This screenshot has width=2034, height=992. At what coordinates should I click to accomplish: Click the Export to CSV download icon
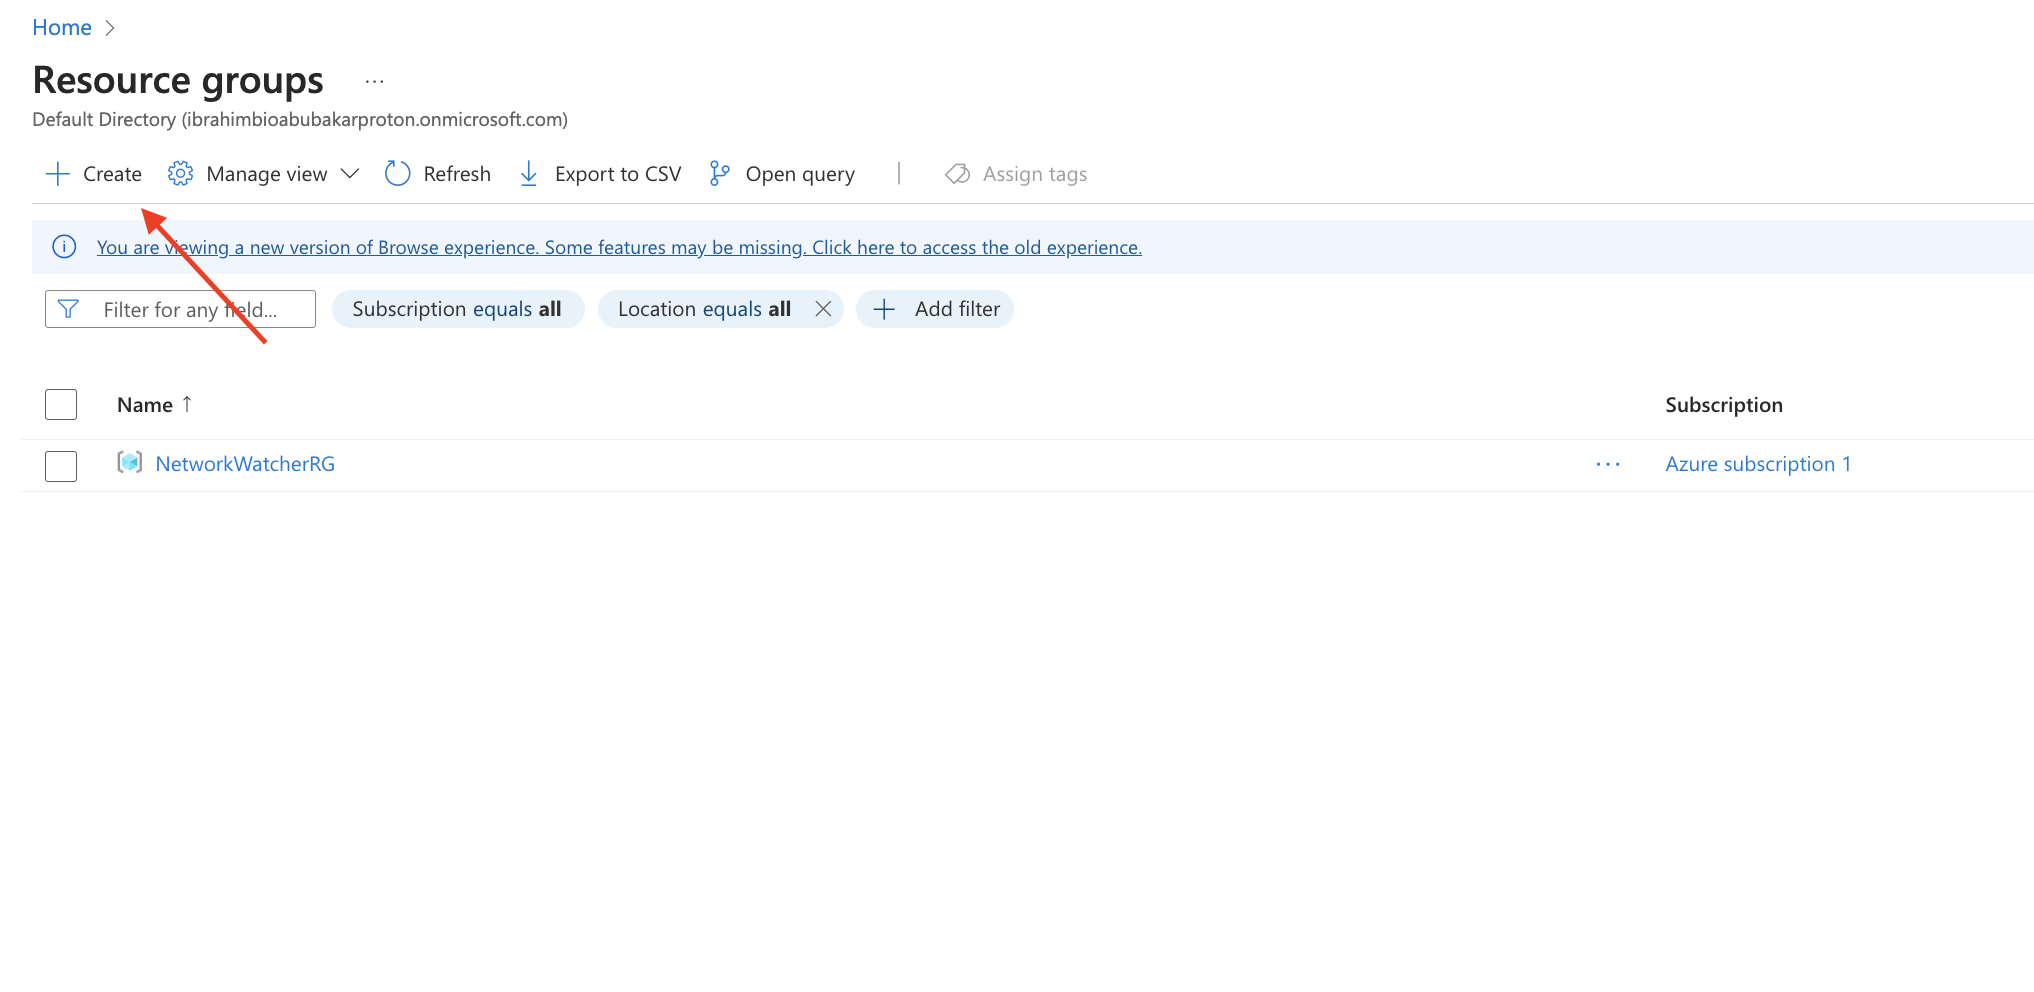(x=529, y=174)
